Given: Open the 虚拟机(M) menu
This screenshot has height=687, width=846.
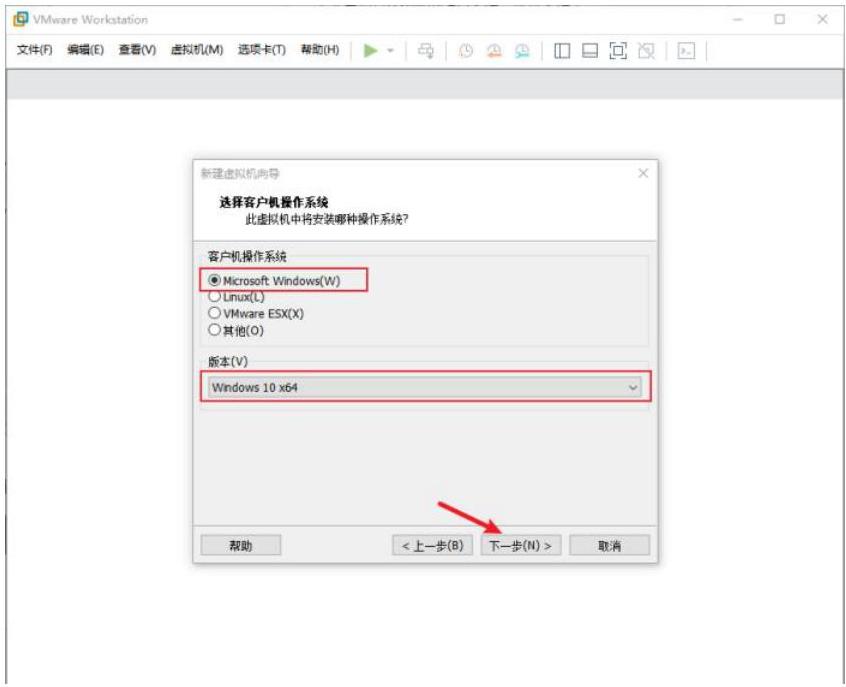Looking at the screenshot, I should 197,50.
